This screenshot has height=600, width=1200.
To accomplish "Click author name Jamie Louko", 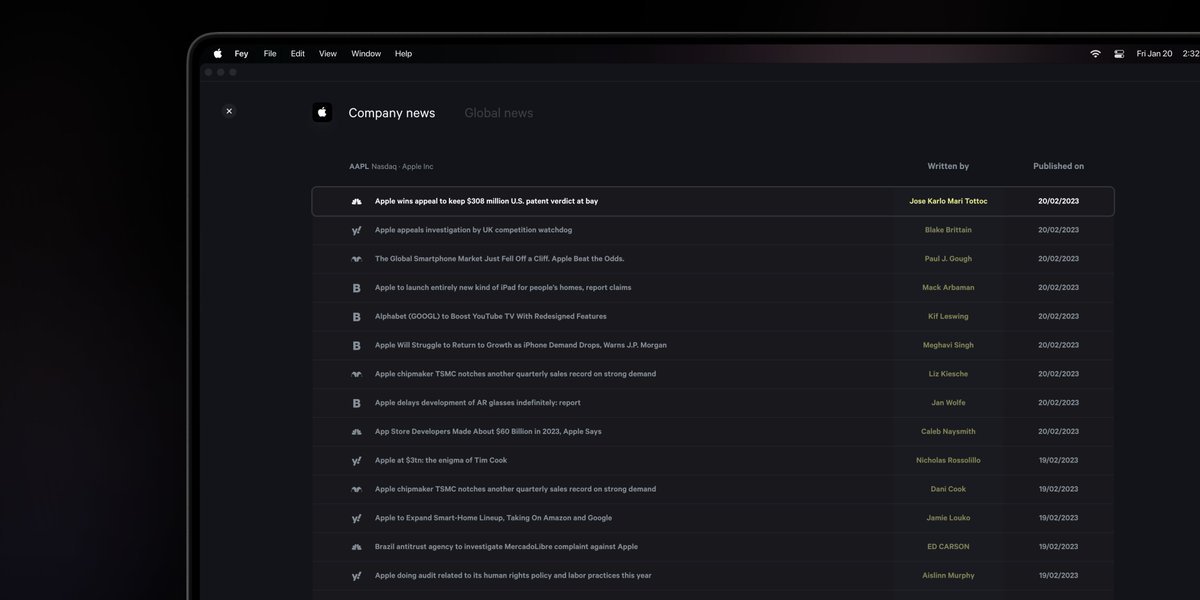I will tap(948, 518).
